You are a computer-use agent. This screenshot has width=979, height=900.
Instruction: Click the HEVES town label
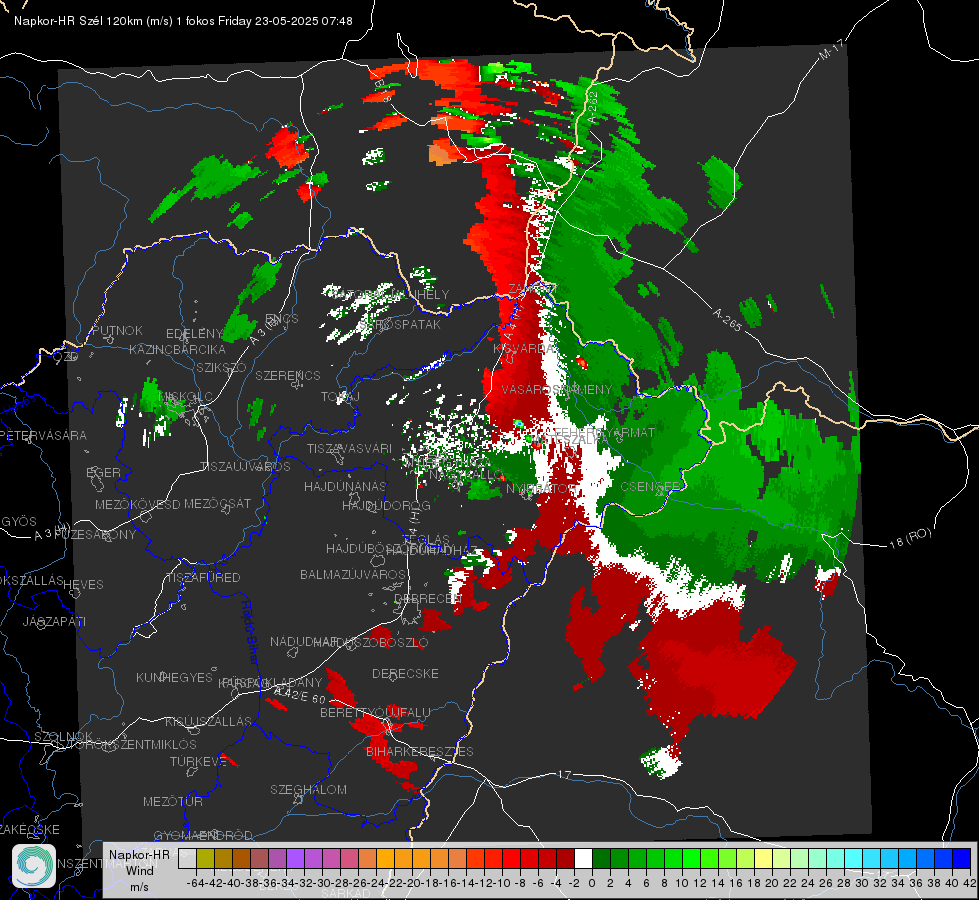point(83,585)
